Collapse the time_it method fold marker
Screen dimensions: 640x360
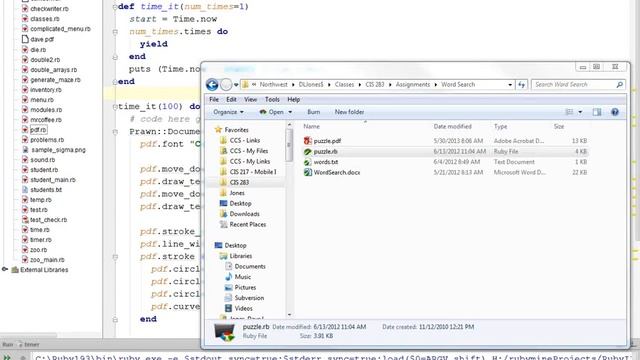(115, 7)
